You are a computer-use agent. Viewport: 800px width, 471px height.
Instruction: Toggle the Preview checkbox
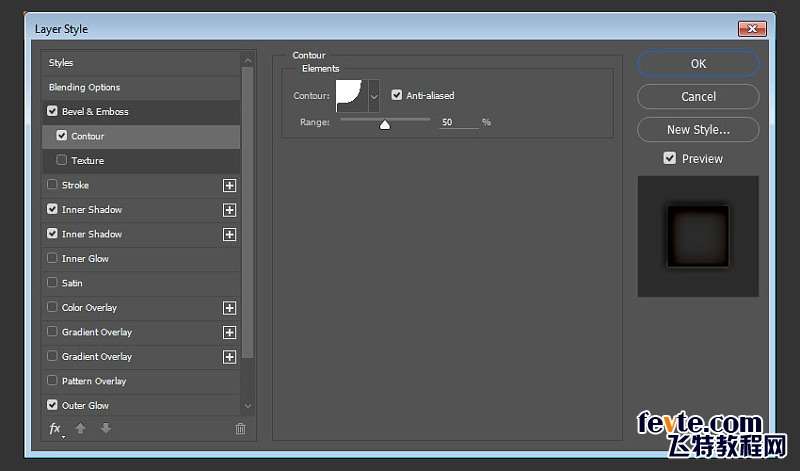pos(669,158)
